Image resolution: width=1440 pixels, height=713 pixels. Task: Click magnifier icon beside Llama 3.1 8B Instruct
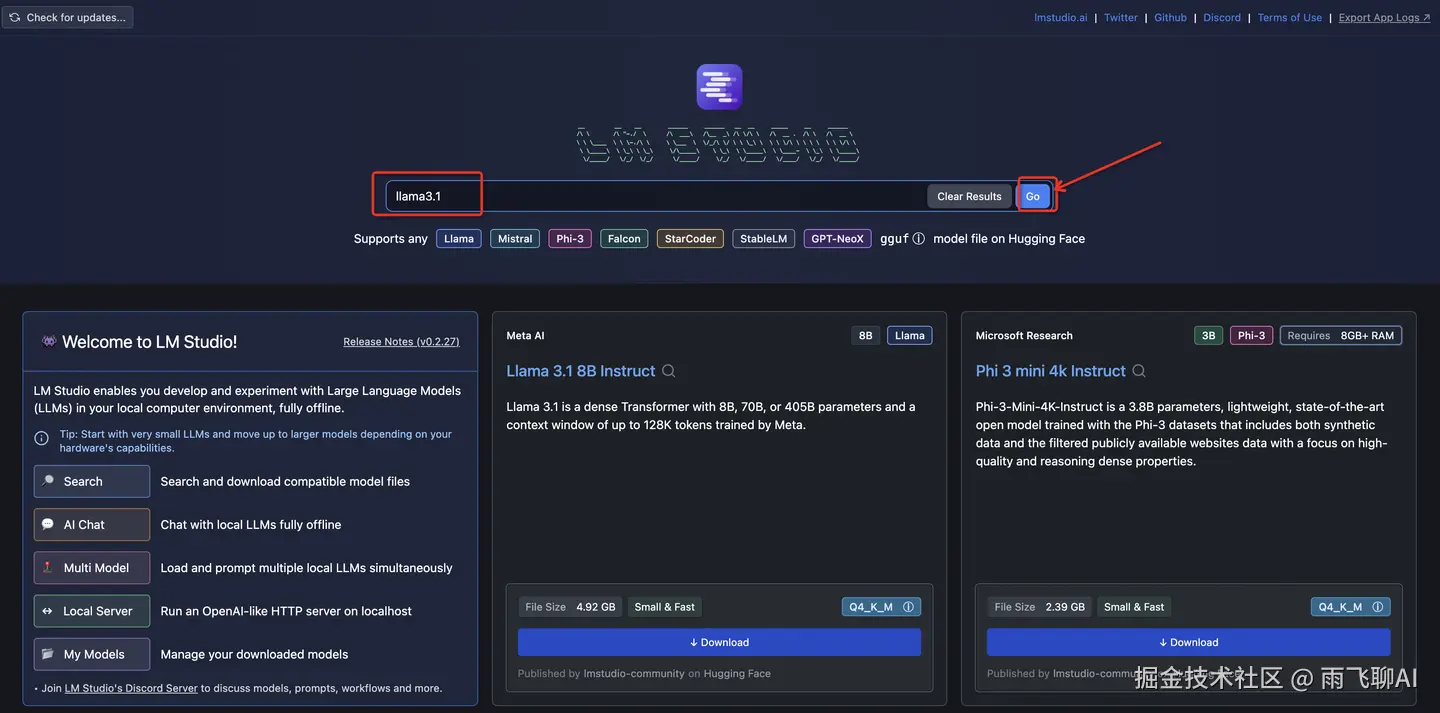[669, 371]
